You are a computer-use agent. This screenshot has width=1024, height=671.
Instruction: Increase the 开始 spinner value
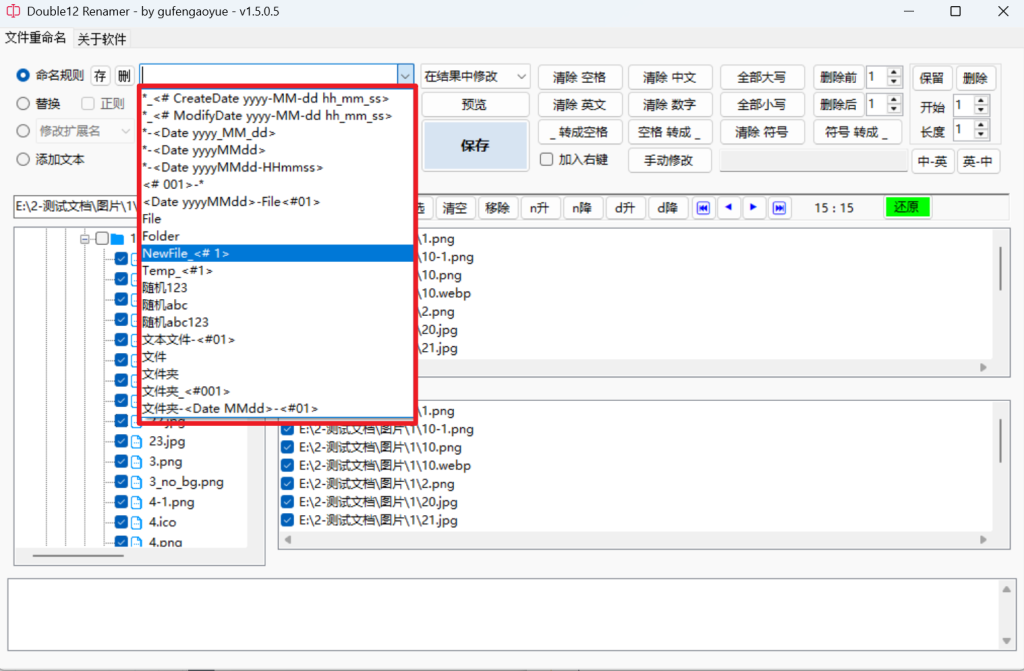coord(981,101)
